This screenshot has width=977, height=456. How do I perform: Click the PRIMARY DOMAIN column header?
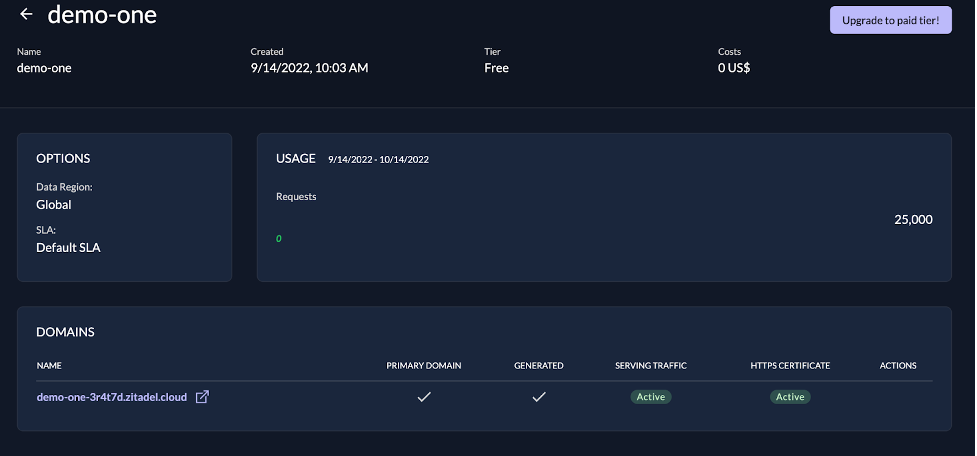[424, 366]
